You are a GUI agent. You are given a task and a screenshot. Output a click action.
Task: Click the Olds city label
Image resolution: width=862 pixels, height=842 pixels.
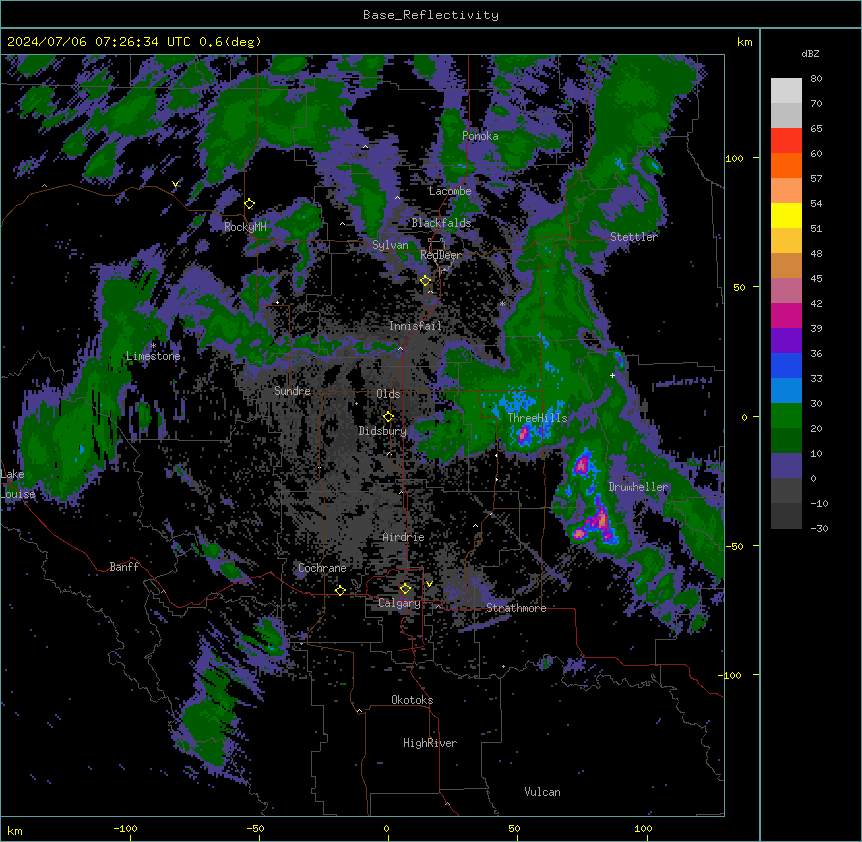coord(388,394)
